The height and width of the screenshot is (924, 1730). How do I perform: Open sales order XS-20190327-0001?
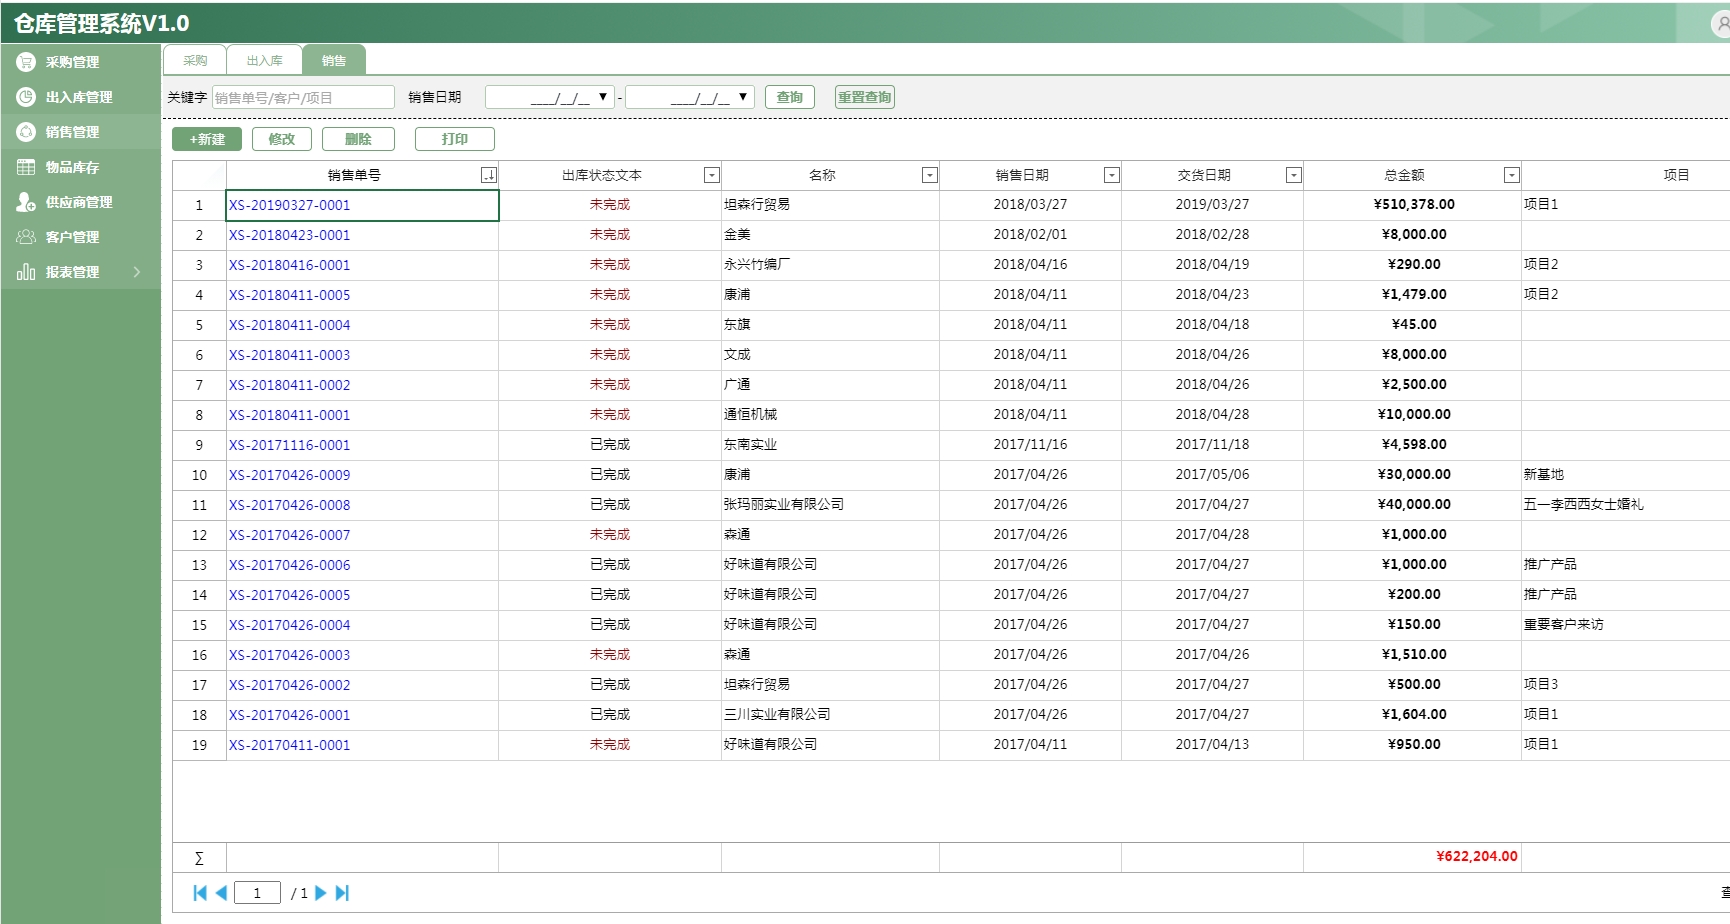pyautogui.click(x=290, y=205)
